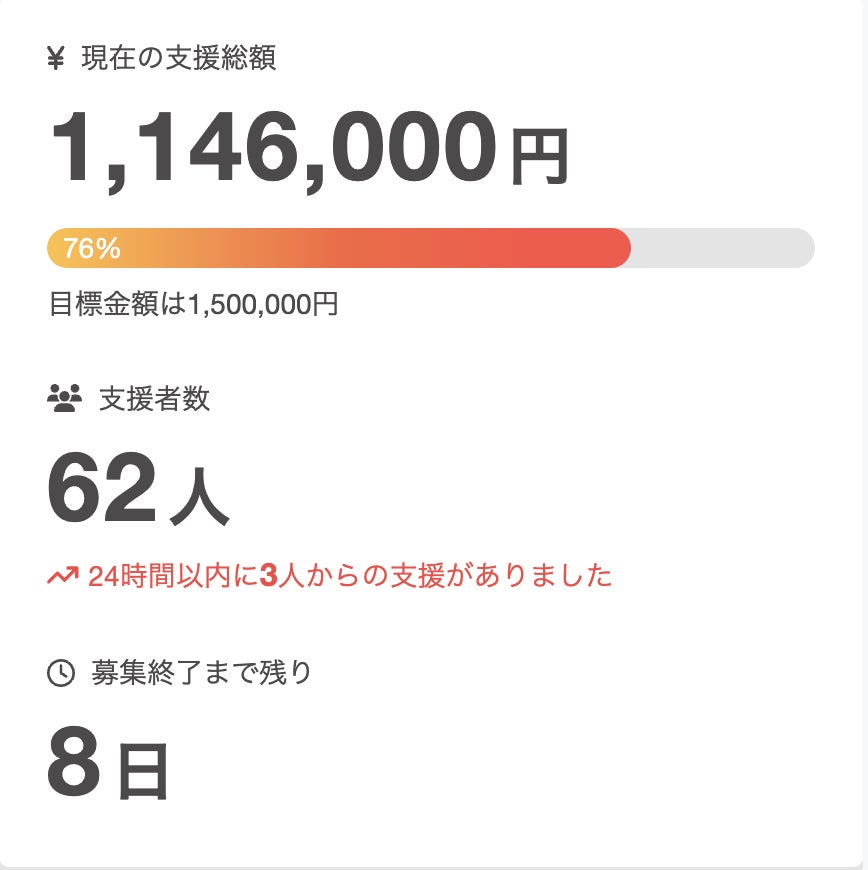Select the 支援者数 heading
The height and width of the screenshot is (870, 868).
[x=154, y=399]
